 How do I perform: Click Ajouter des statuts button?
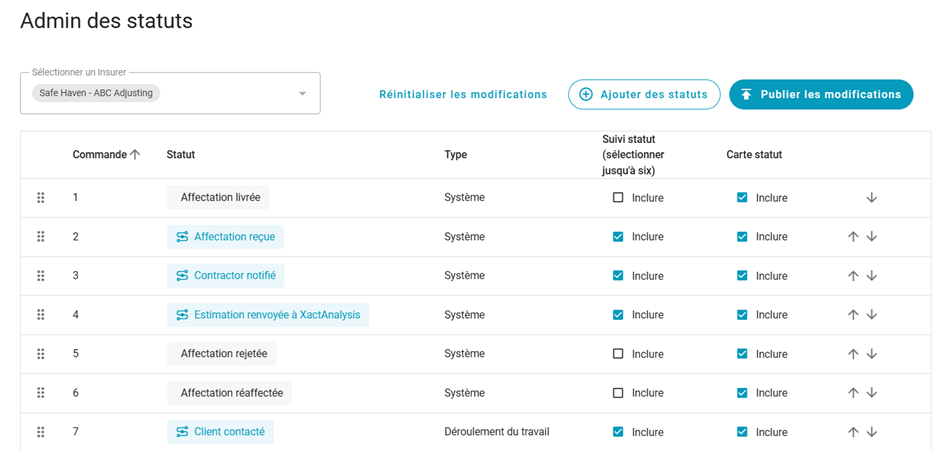pyautogui.click(x=644, y=95)
